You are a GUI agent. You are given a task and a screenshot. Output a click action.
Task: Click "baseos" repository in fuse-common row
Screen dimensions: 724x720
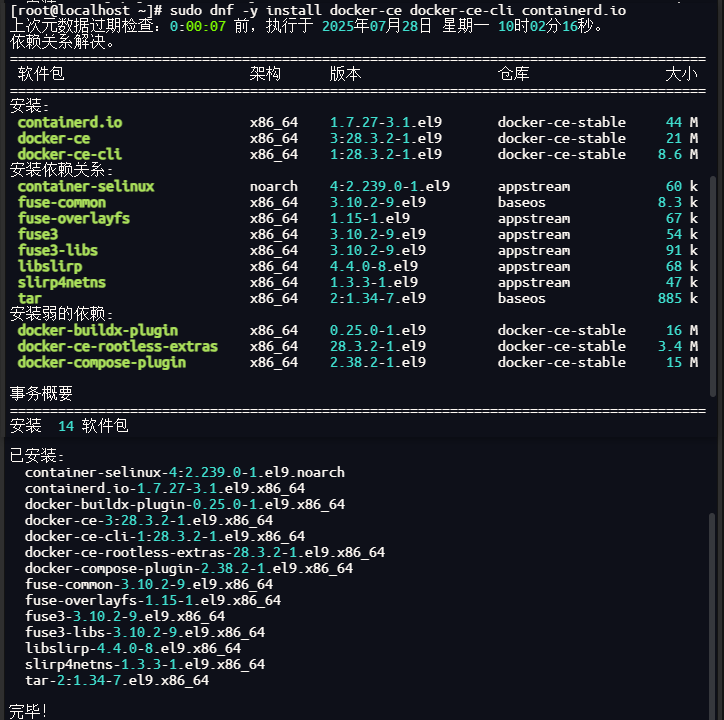[522, 202]
